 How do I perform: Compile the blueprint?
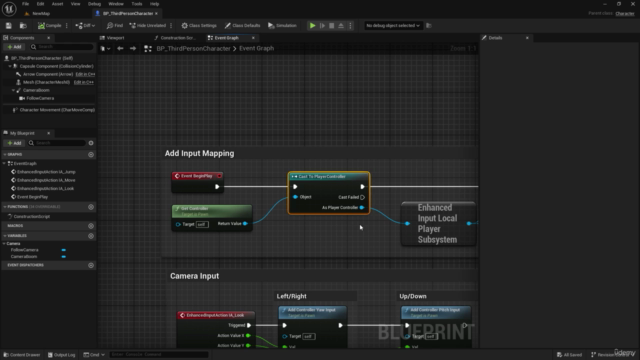50,26
